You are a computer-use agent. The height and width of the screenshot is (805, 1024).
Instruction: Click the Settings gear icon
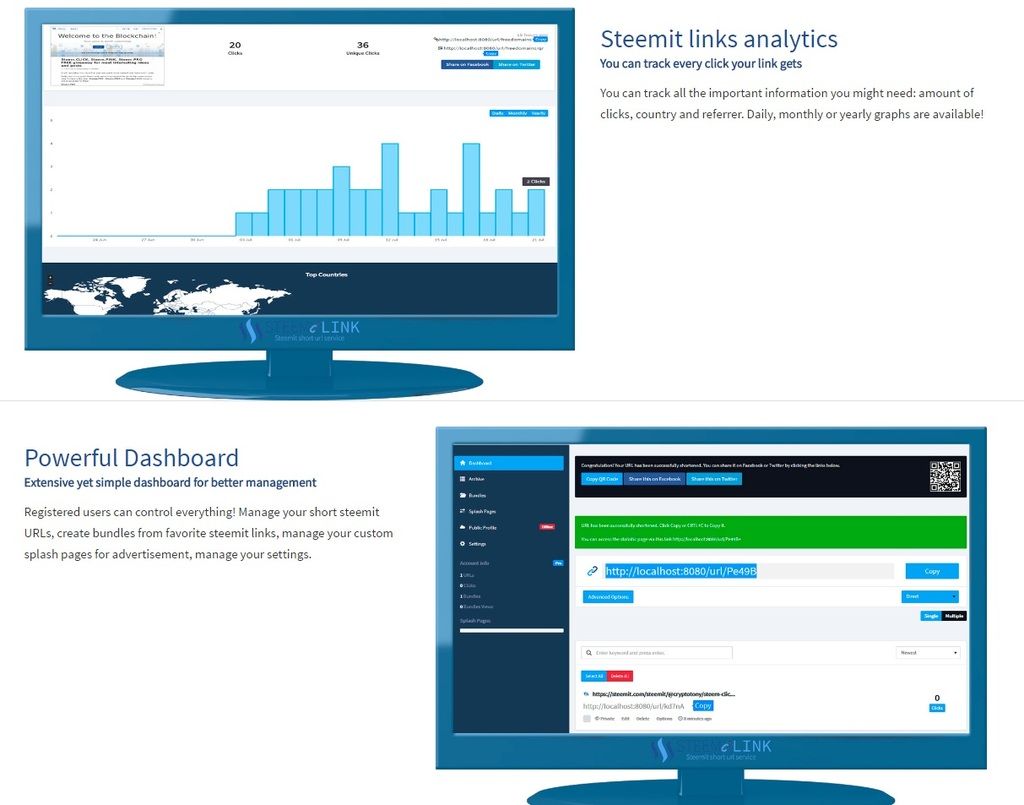coord(461,543)
